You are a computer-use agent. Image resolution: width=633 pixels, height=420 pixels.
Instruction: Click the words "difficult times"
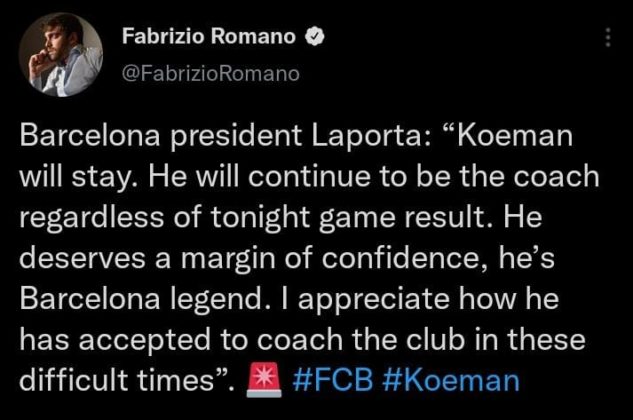pyautogui.click(x=117, y=380)
